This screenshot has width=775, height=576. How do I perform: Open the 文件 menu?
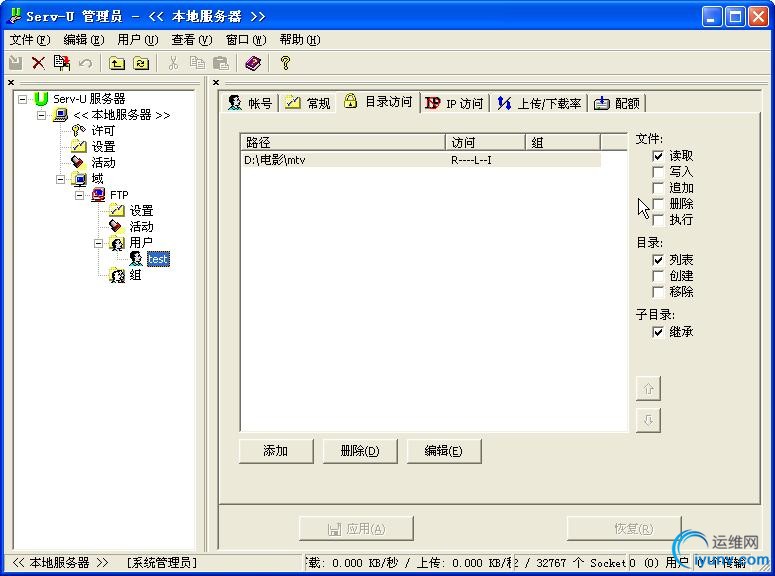point(30,40)
